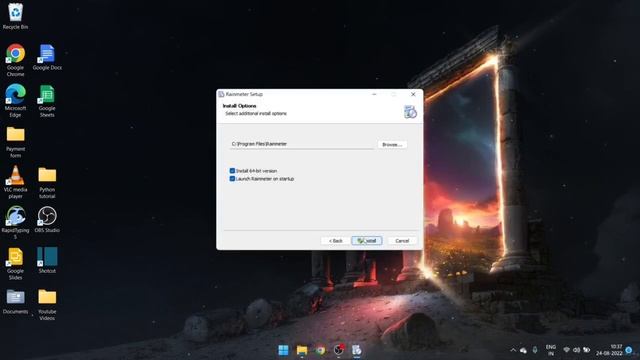This screenshot has height=360, width=640.
Task: Click the Install button
Action: point(367,241)
